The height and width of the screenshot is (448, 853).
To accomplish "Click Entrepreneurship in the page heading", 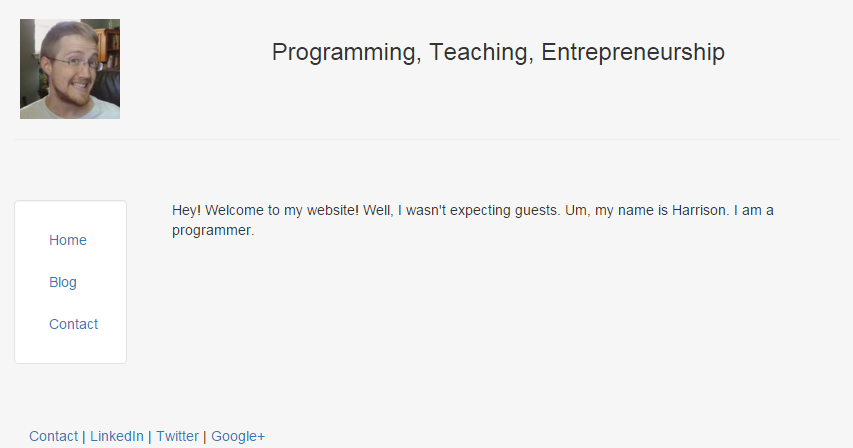I will tap(633, 52).
